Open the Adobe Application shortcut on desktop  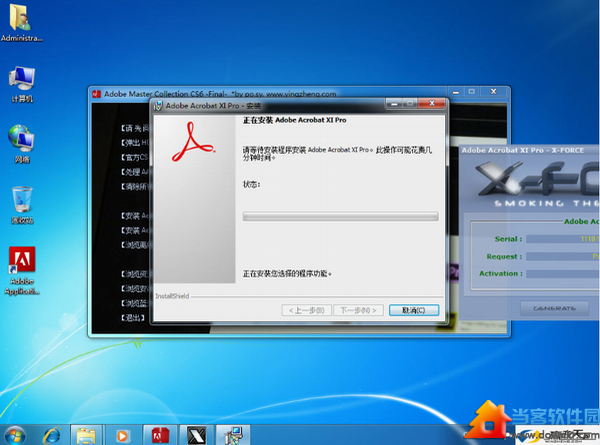pos(22,270)
